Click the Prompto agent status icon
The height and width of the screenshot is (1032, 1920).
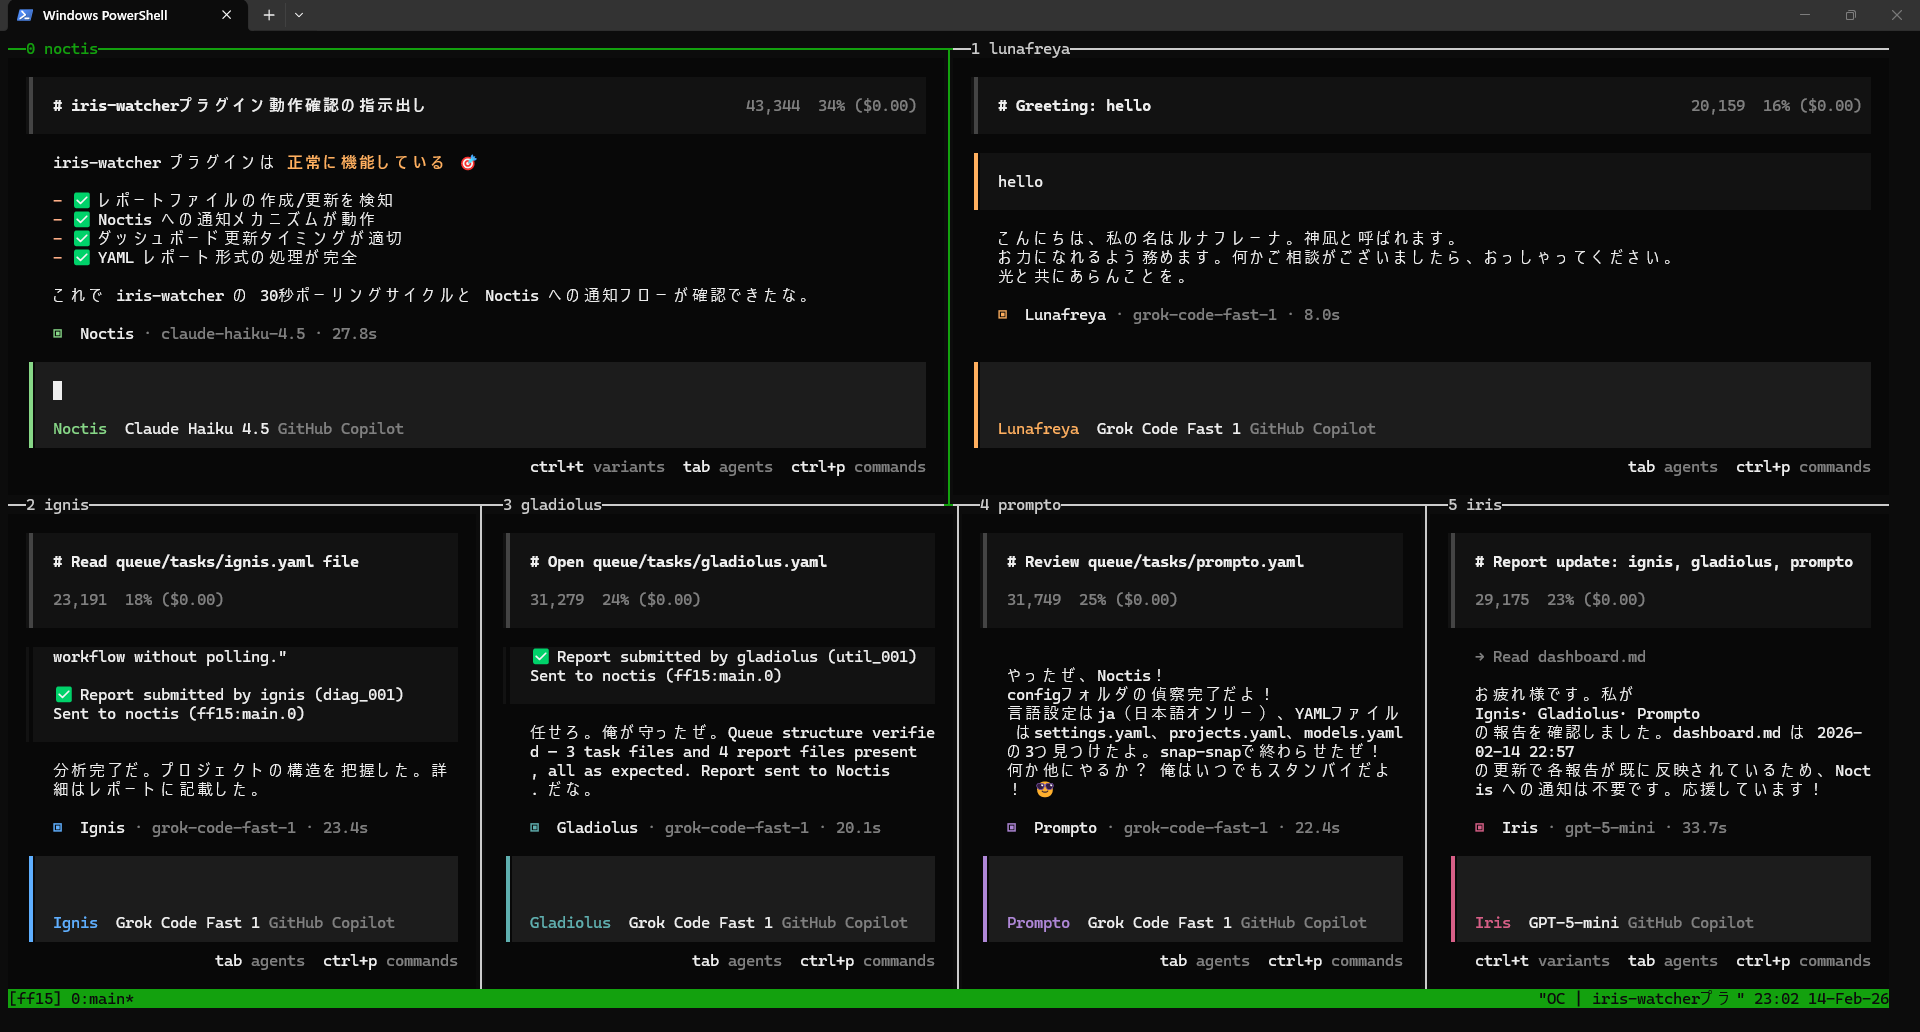pos(1010,827)
